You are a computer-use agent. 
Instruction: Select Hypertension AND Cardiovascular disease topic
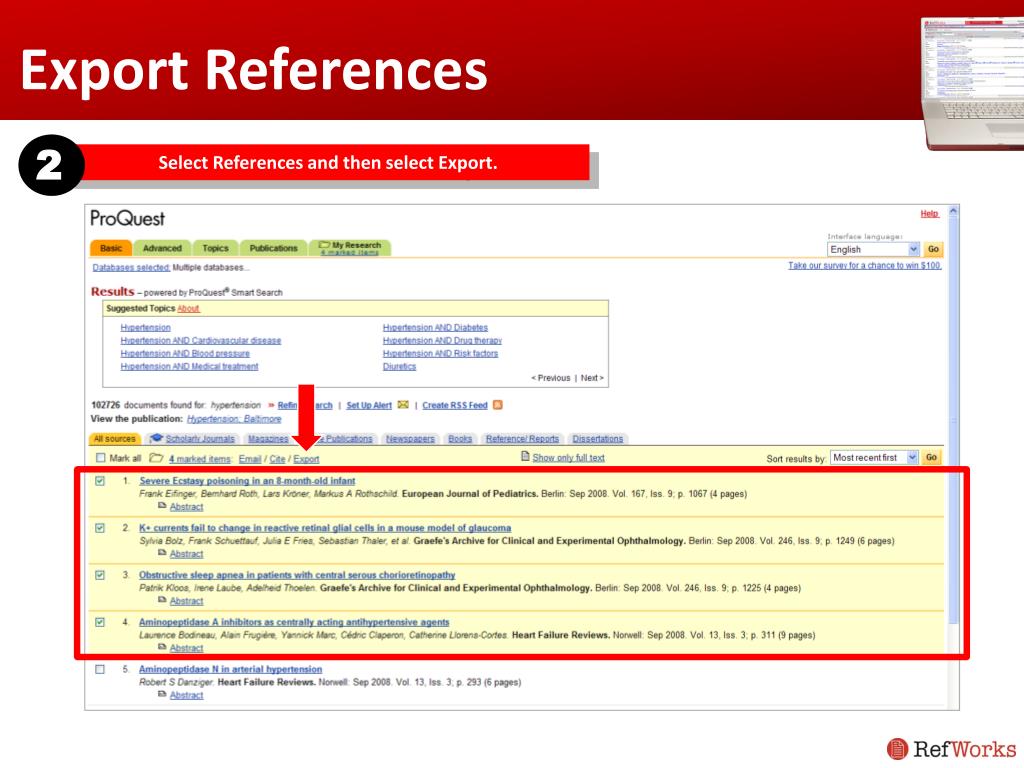200,341
